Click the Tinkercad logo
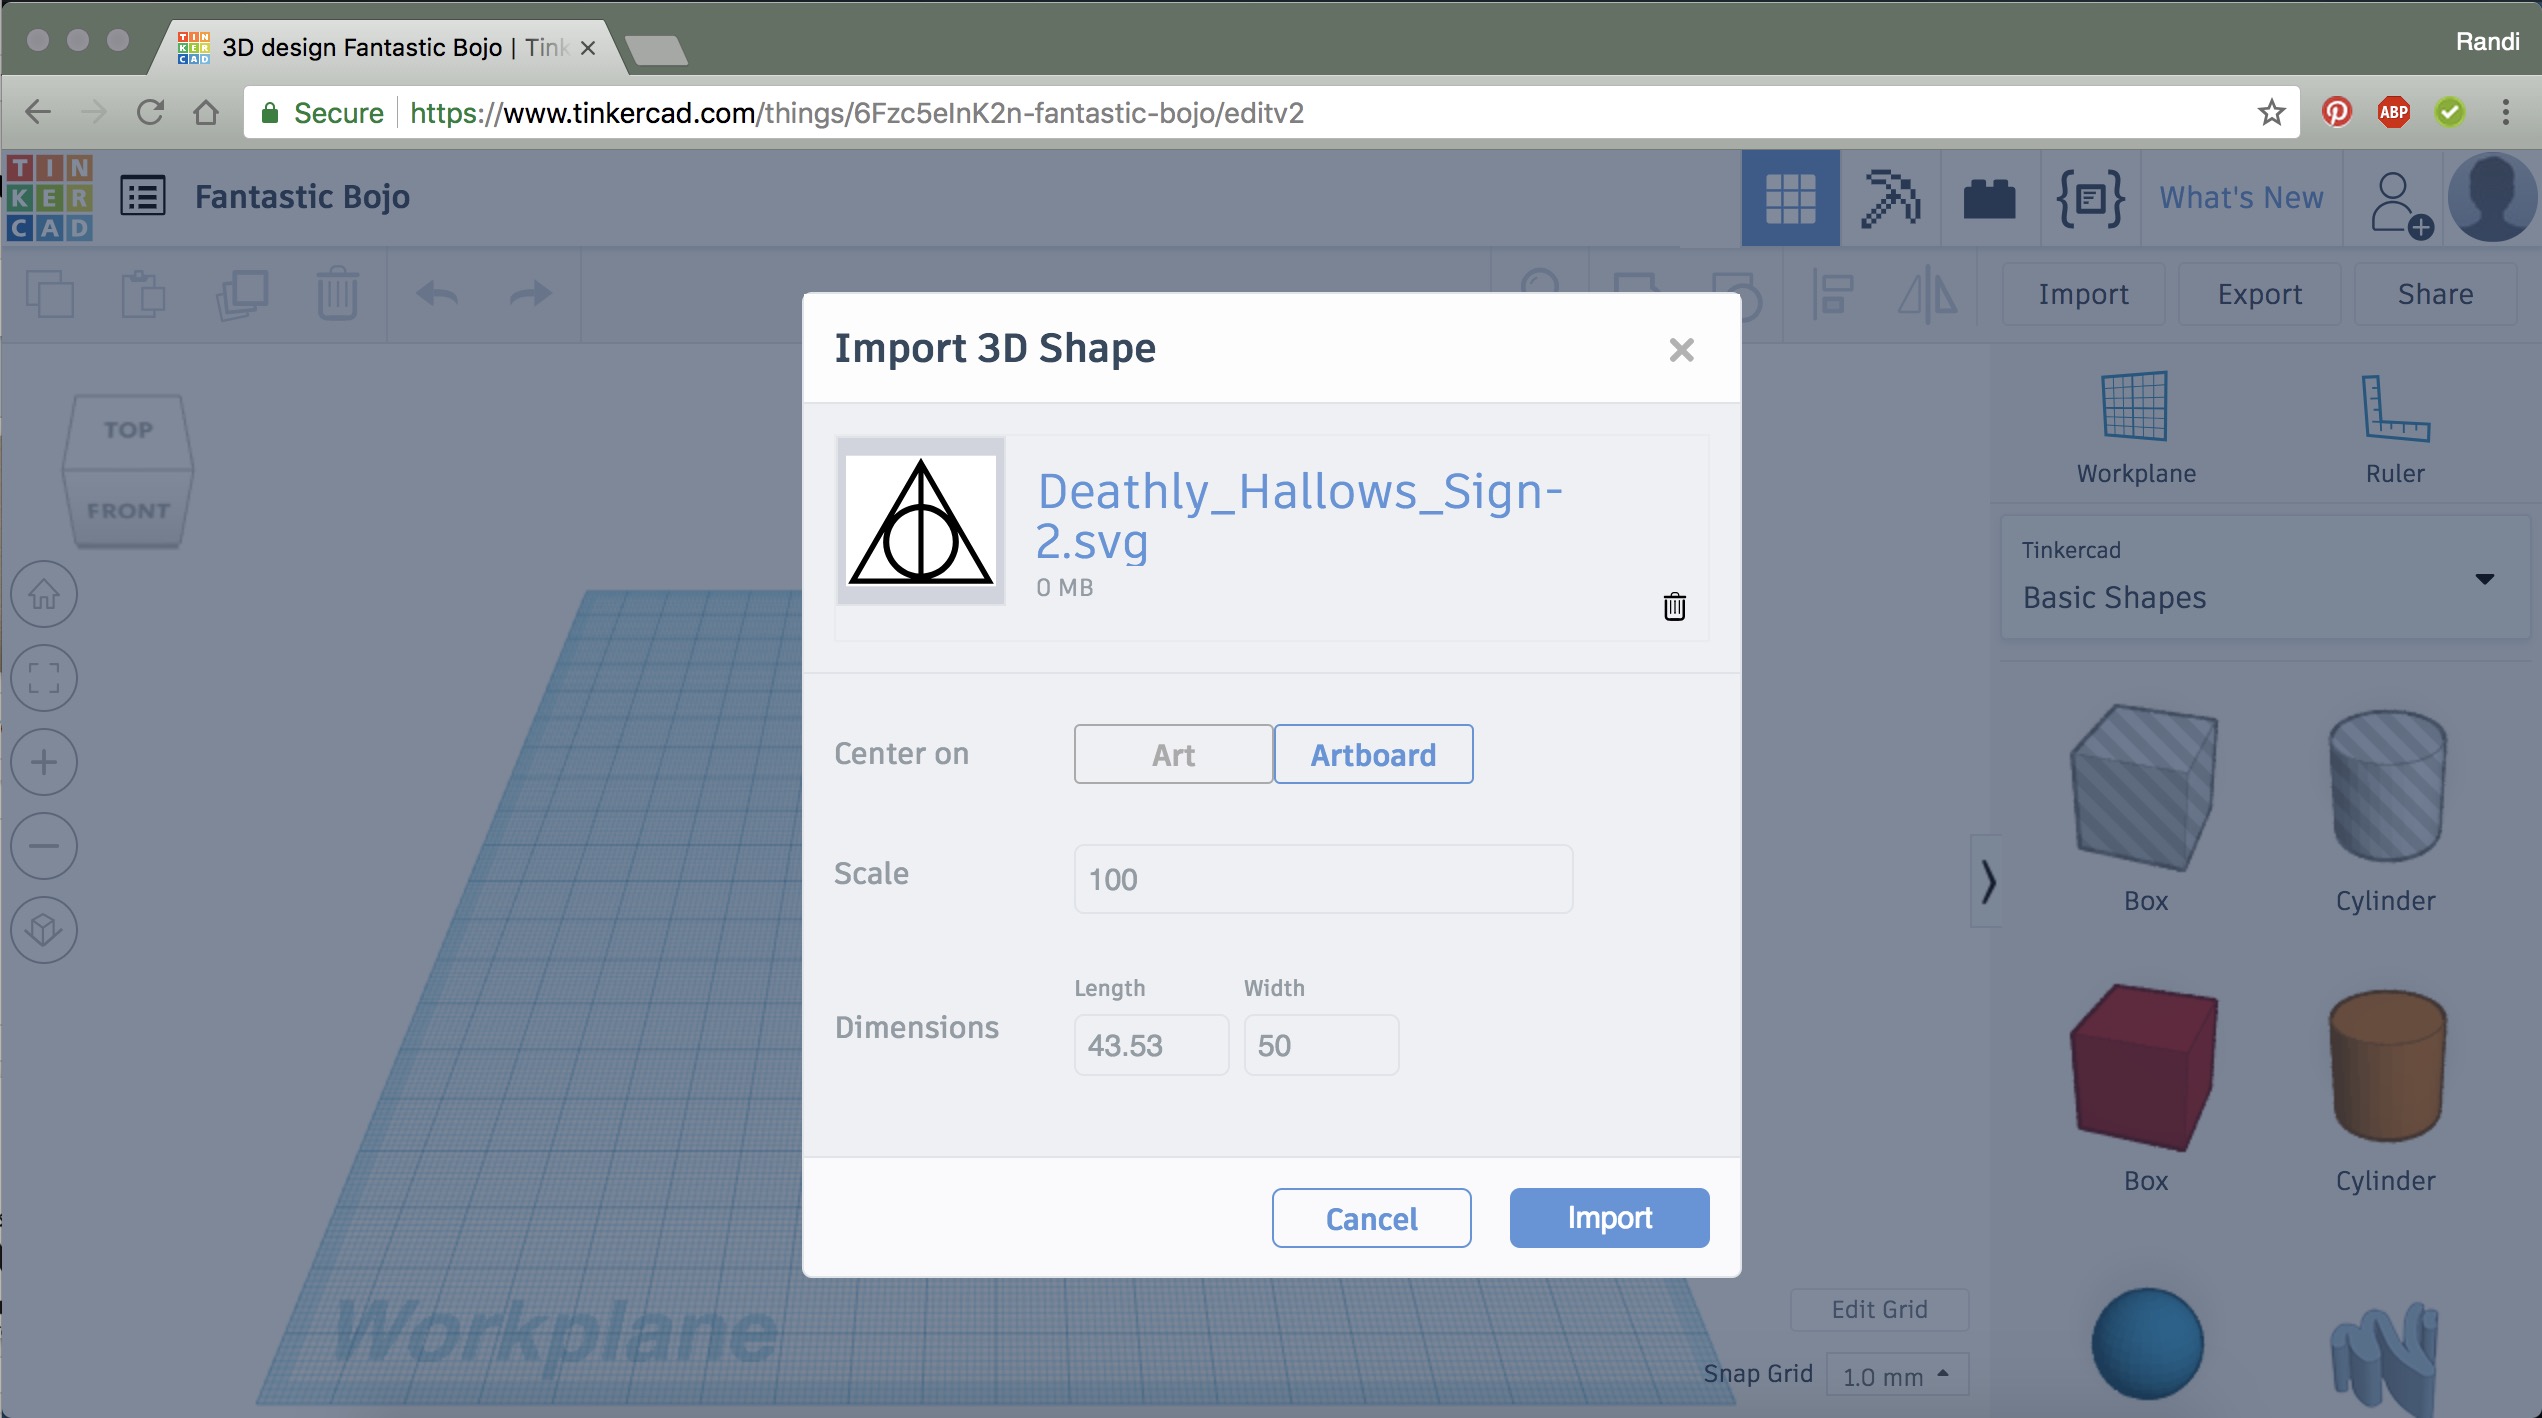The image size is (2542, 1418). point(49,197)
